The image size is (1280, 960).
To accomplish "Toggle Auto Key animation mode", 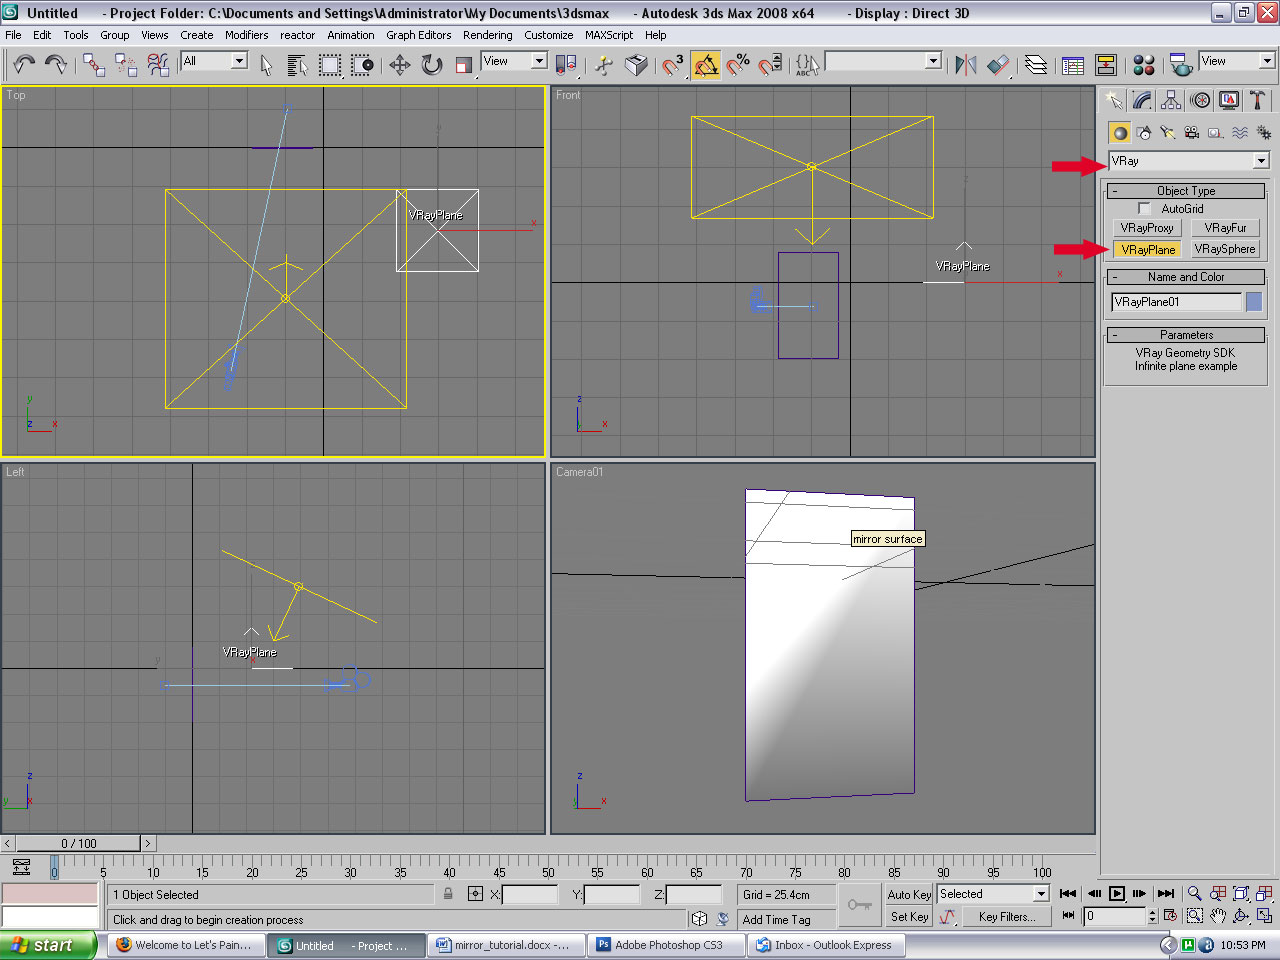I will [909, 894].
